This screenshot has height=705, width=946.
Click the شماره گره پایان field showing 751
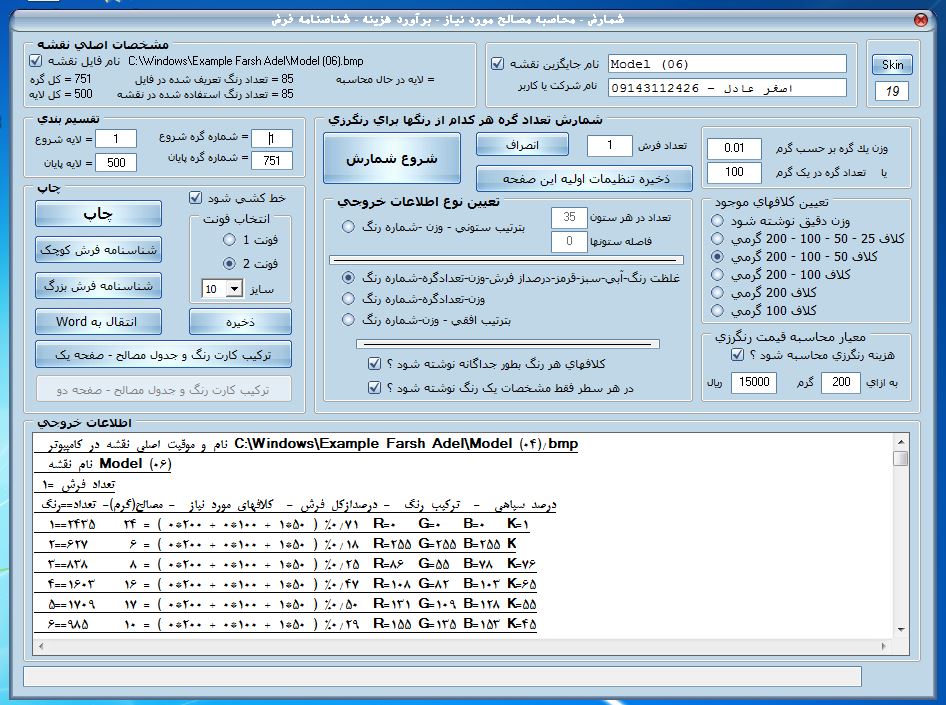click(x=272, y=163)
